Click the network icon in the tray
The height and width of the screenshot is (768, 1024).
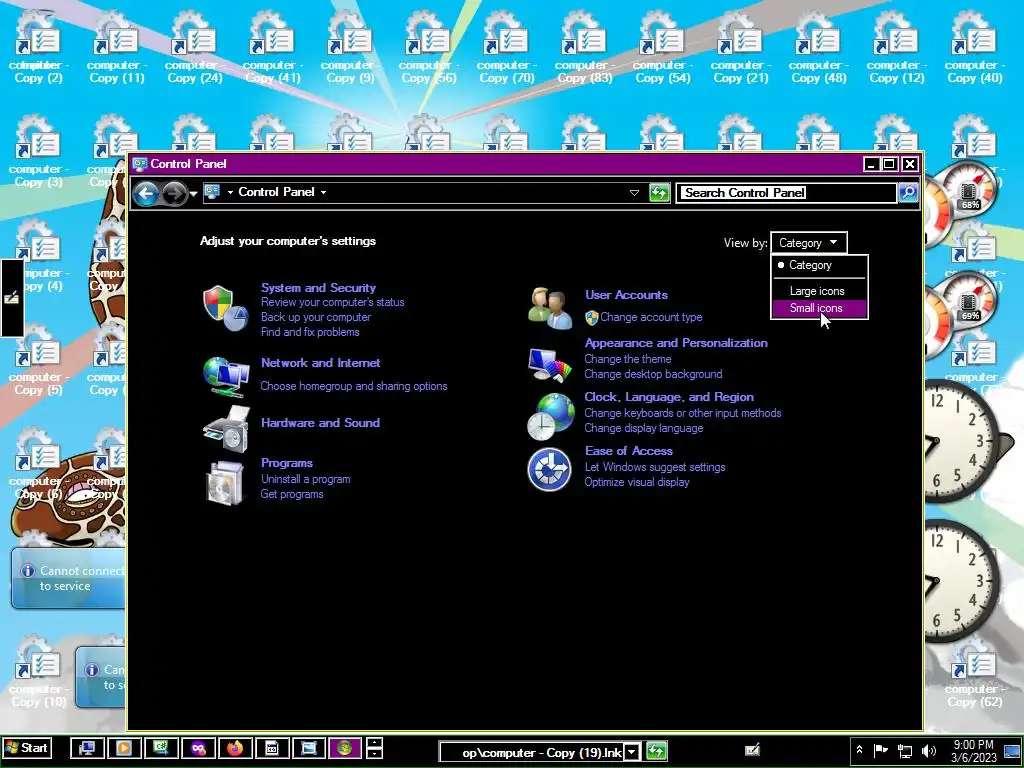[x=904, y=751]
